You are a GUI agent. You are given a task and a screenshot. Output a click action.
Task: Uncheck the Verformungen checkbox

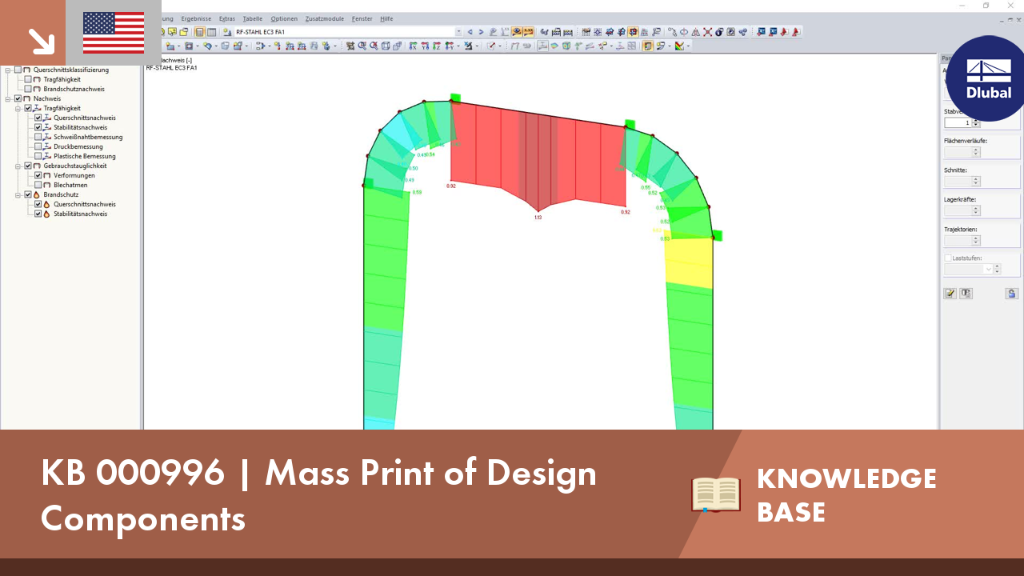(x=38, y=176)
